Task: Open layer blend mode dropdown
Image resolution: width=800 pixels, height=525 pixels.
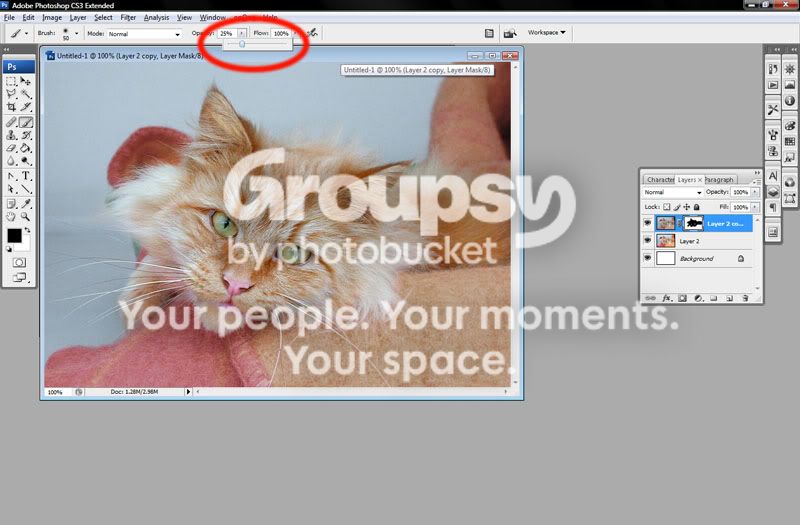Action: pyautogui.click(x=672, y=192)
